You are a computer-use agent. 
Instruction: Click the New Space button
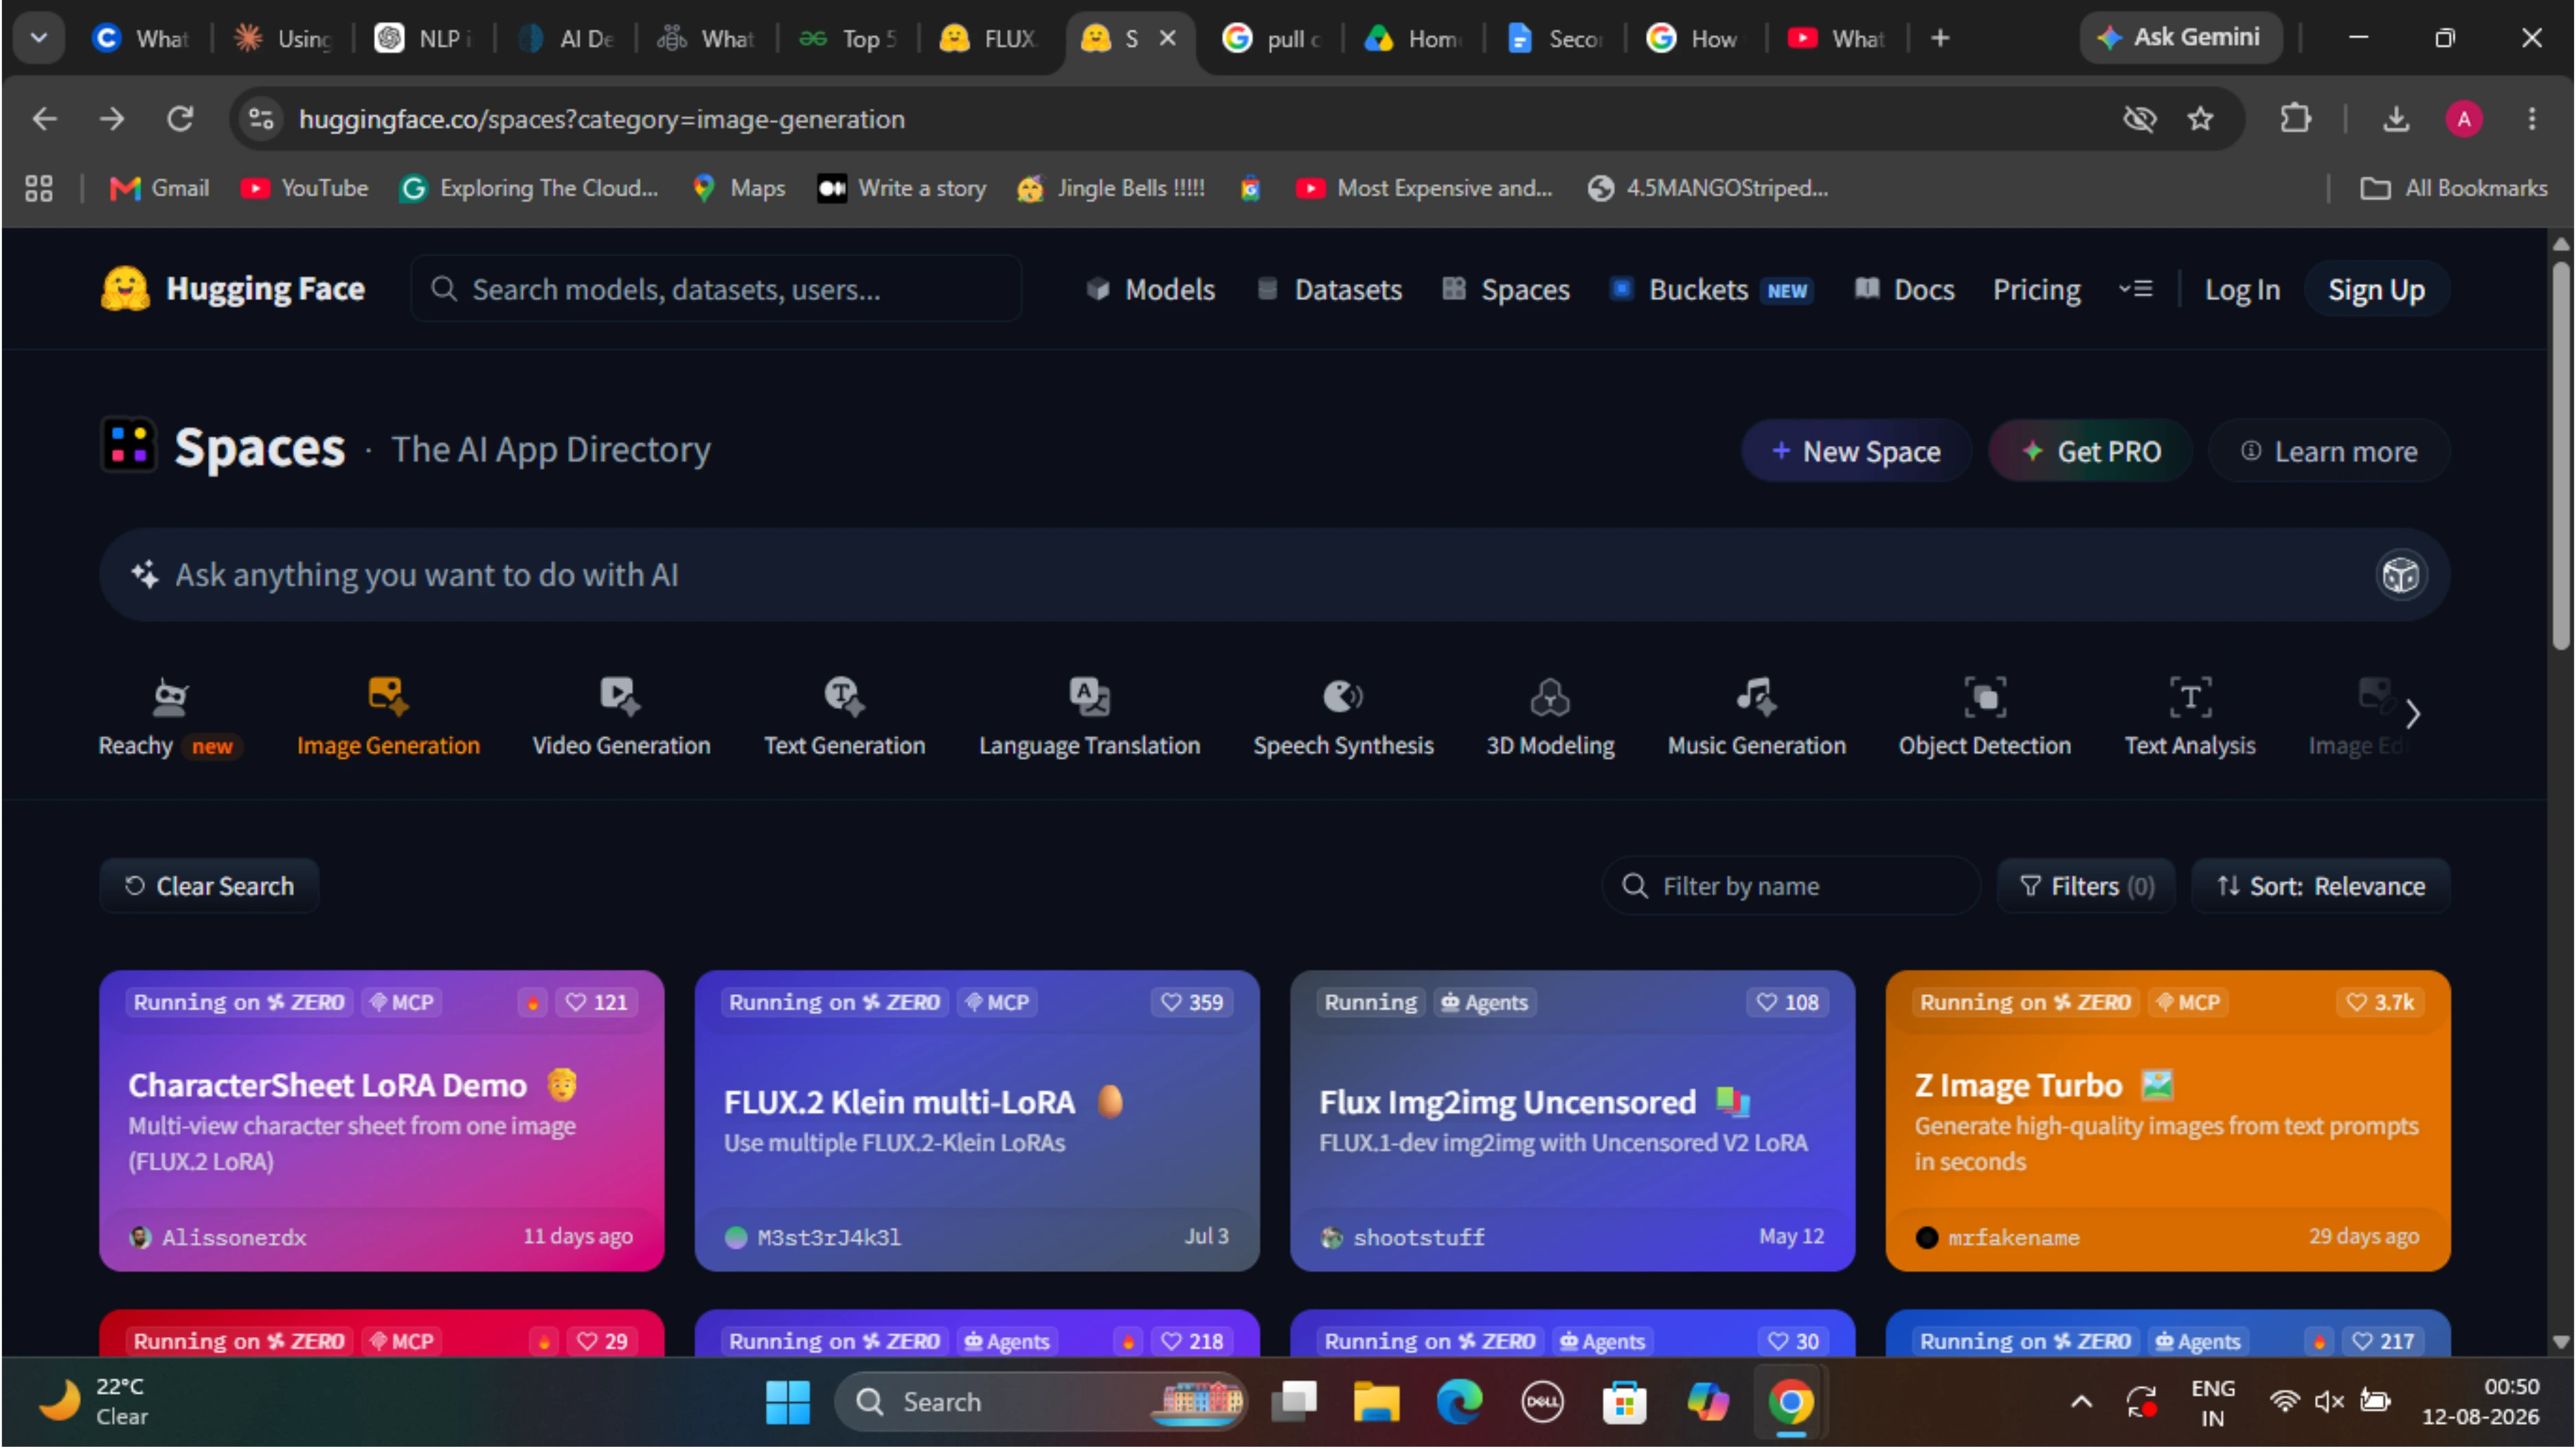point(1856,452)
